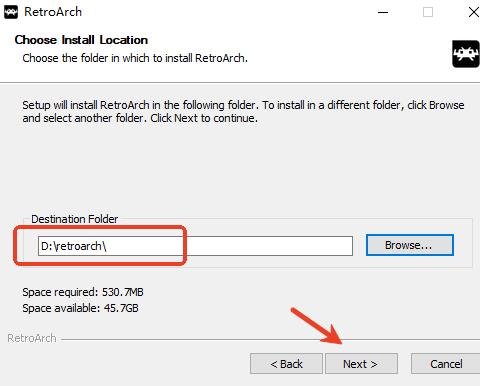Click the Choose Install Location heading
The height and width of the screenshot is (386, 480).
click(81, 40)
